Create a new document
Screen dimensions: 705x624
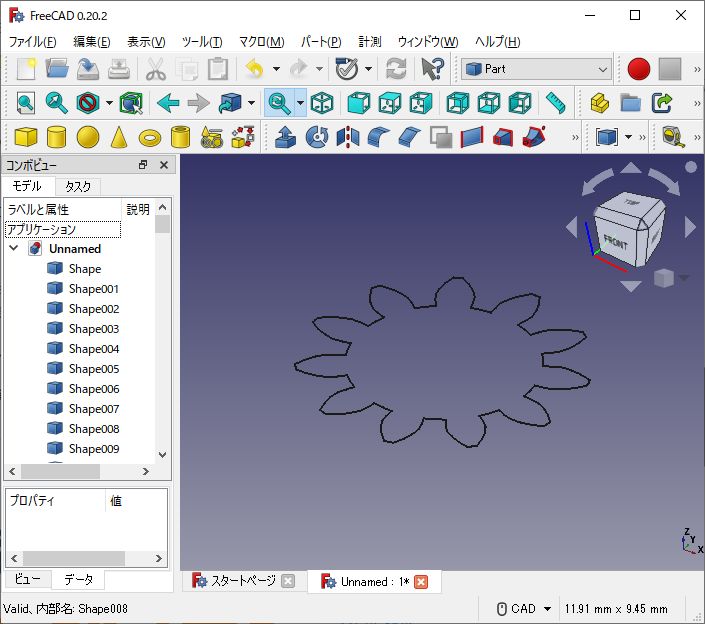pos(26,69)
